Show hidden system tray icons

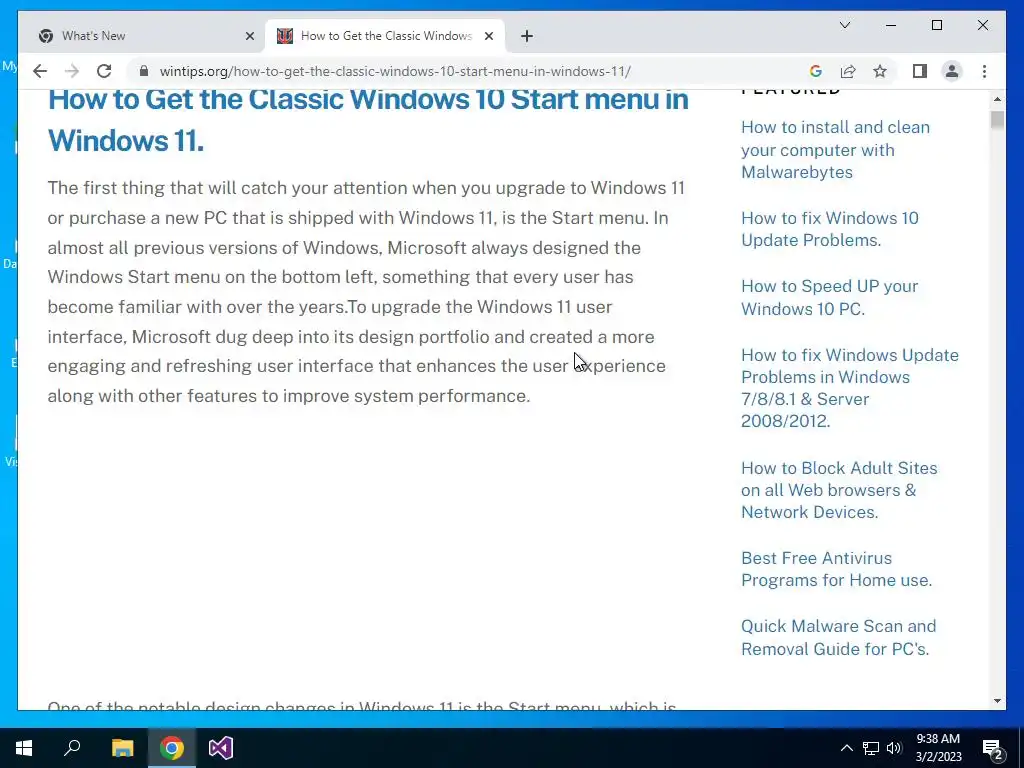pos(846,748)
